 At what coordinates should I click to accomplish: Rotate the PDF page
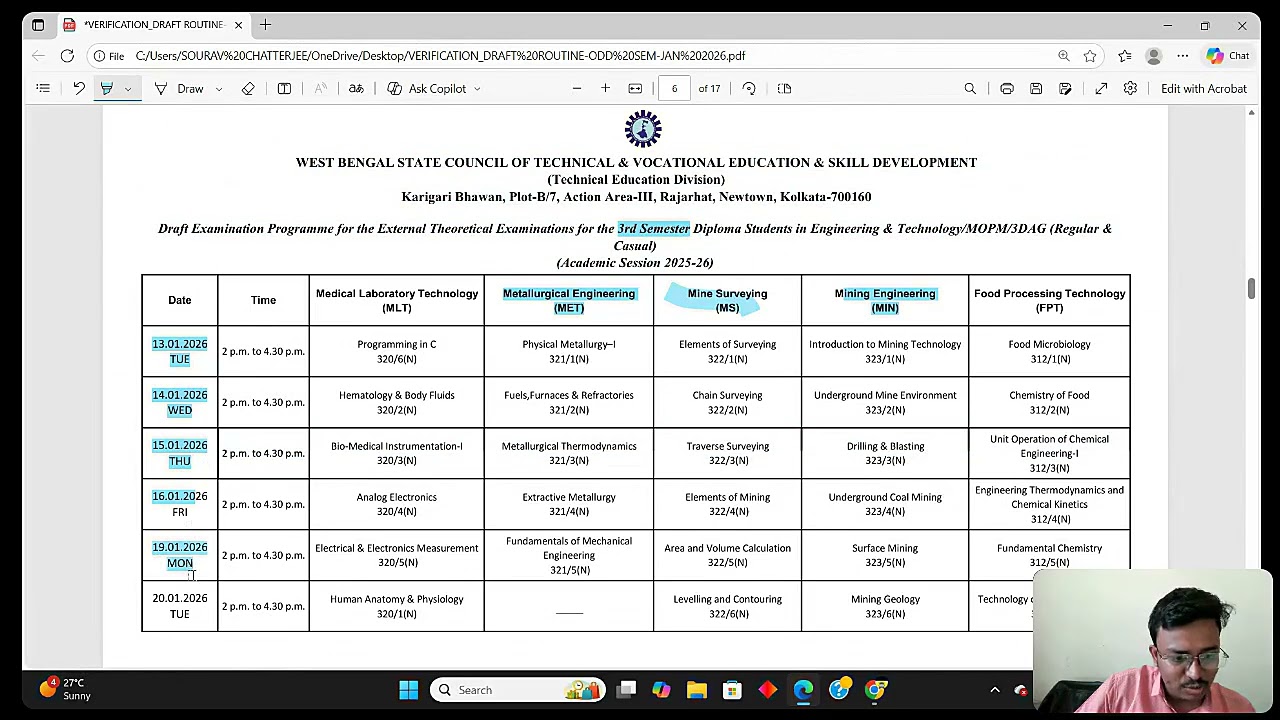click(749, 89)
